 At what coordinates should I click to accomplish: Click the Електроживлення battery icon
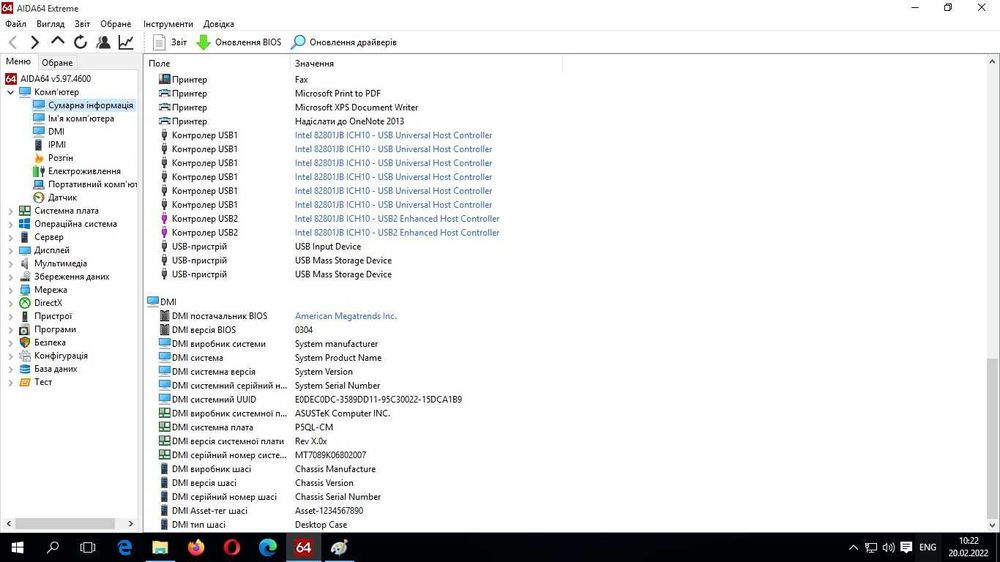click(x=39, y=171)
